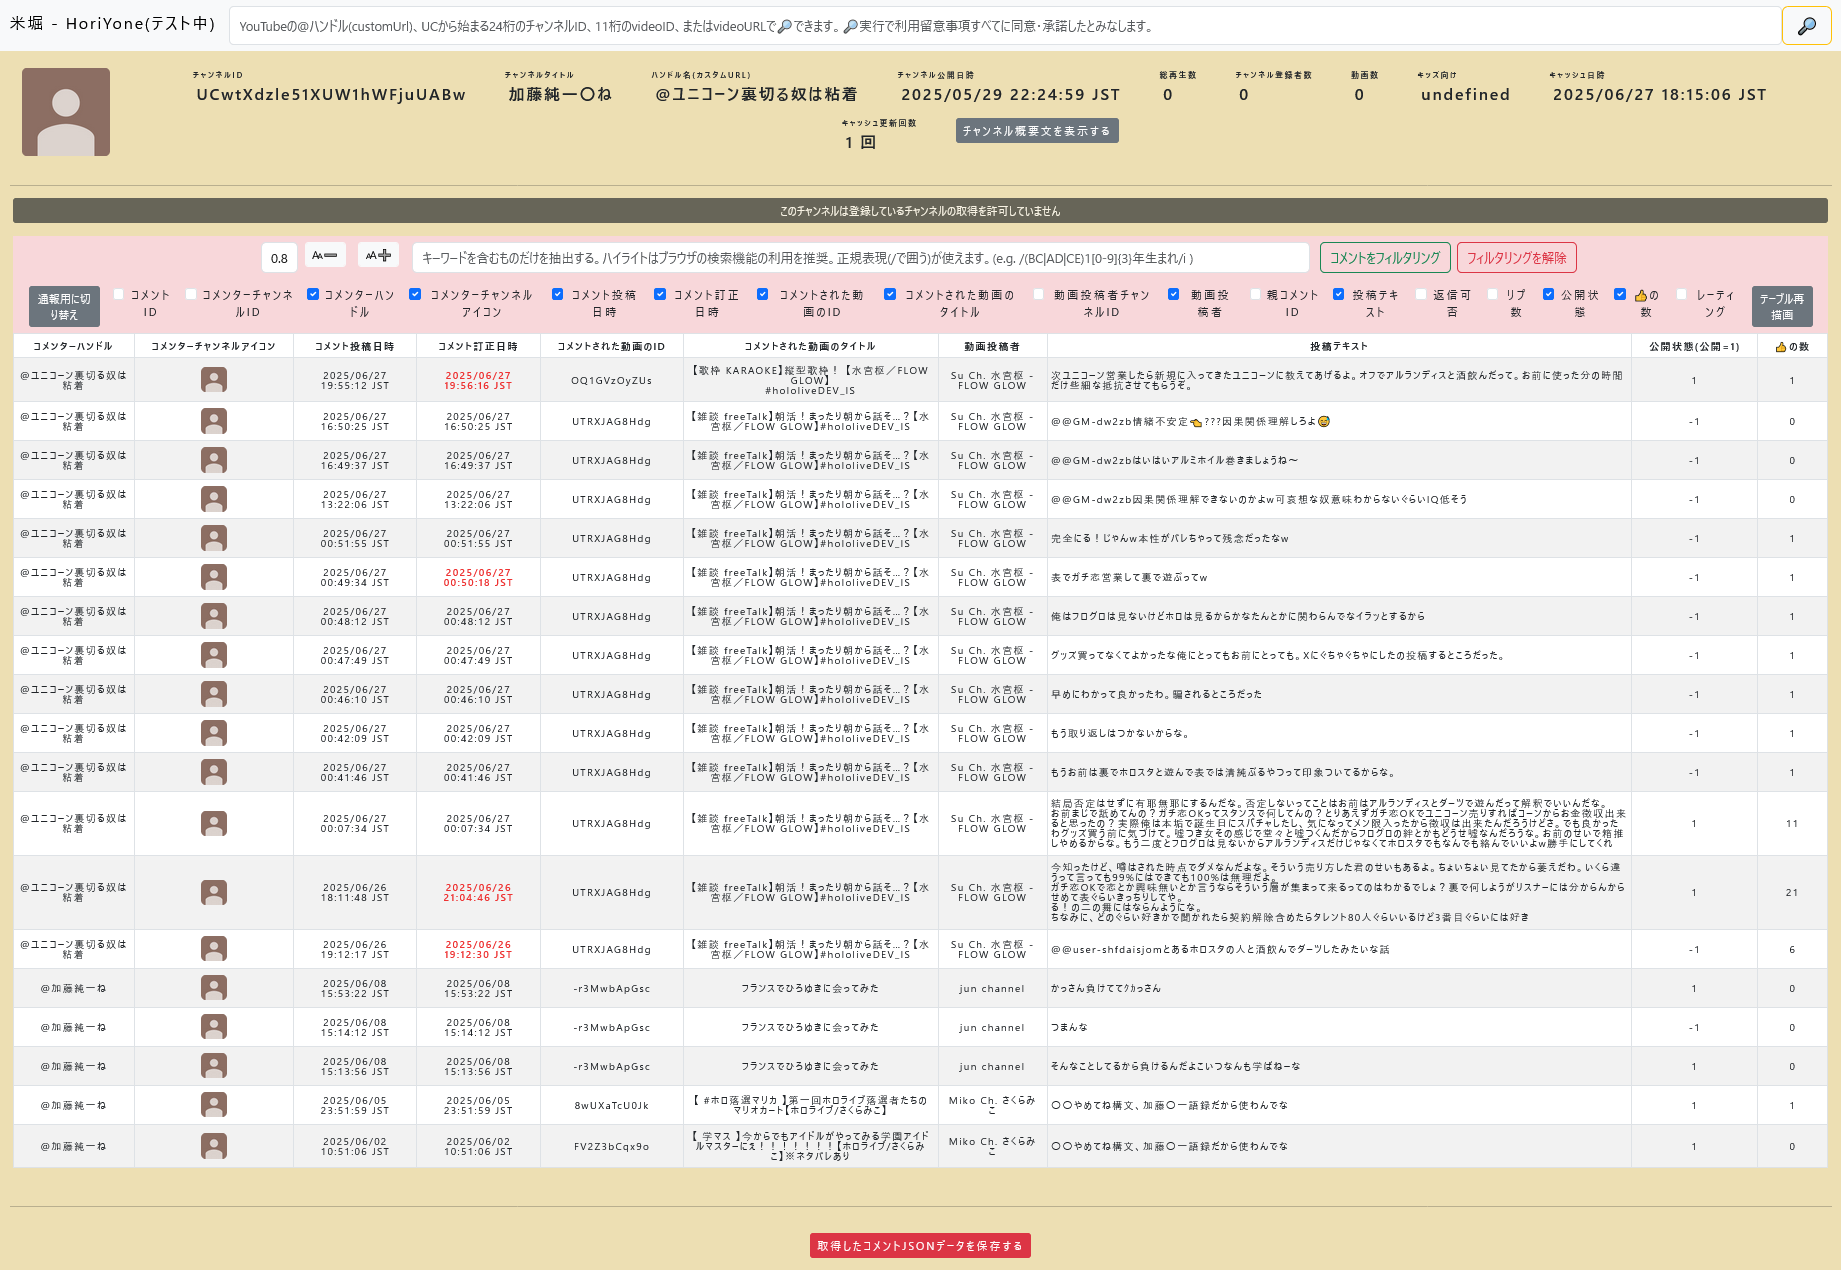
Task: Click commenter avatar icon in 13:22:06 row
Action: [x=214, y=499]
